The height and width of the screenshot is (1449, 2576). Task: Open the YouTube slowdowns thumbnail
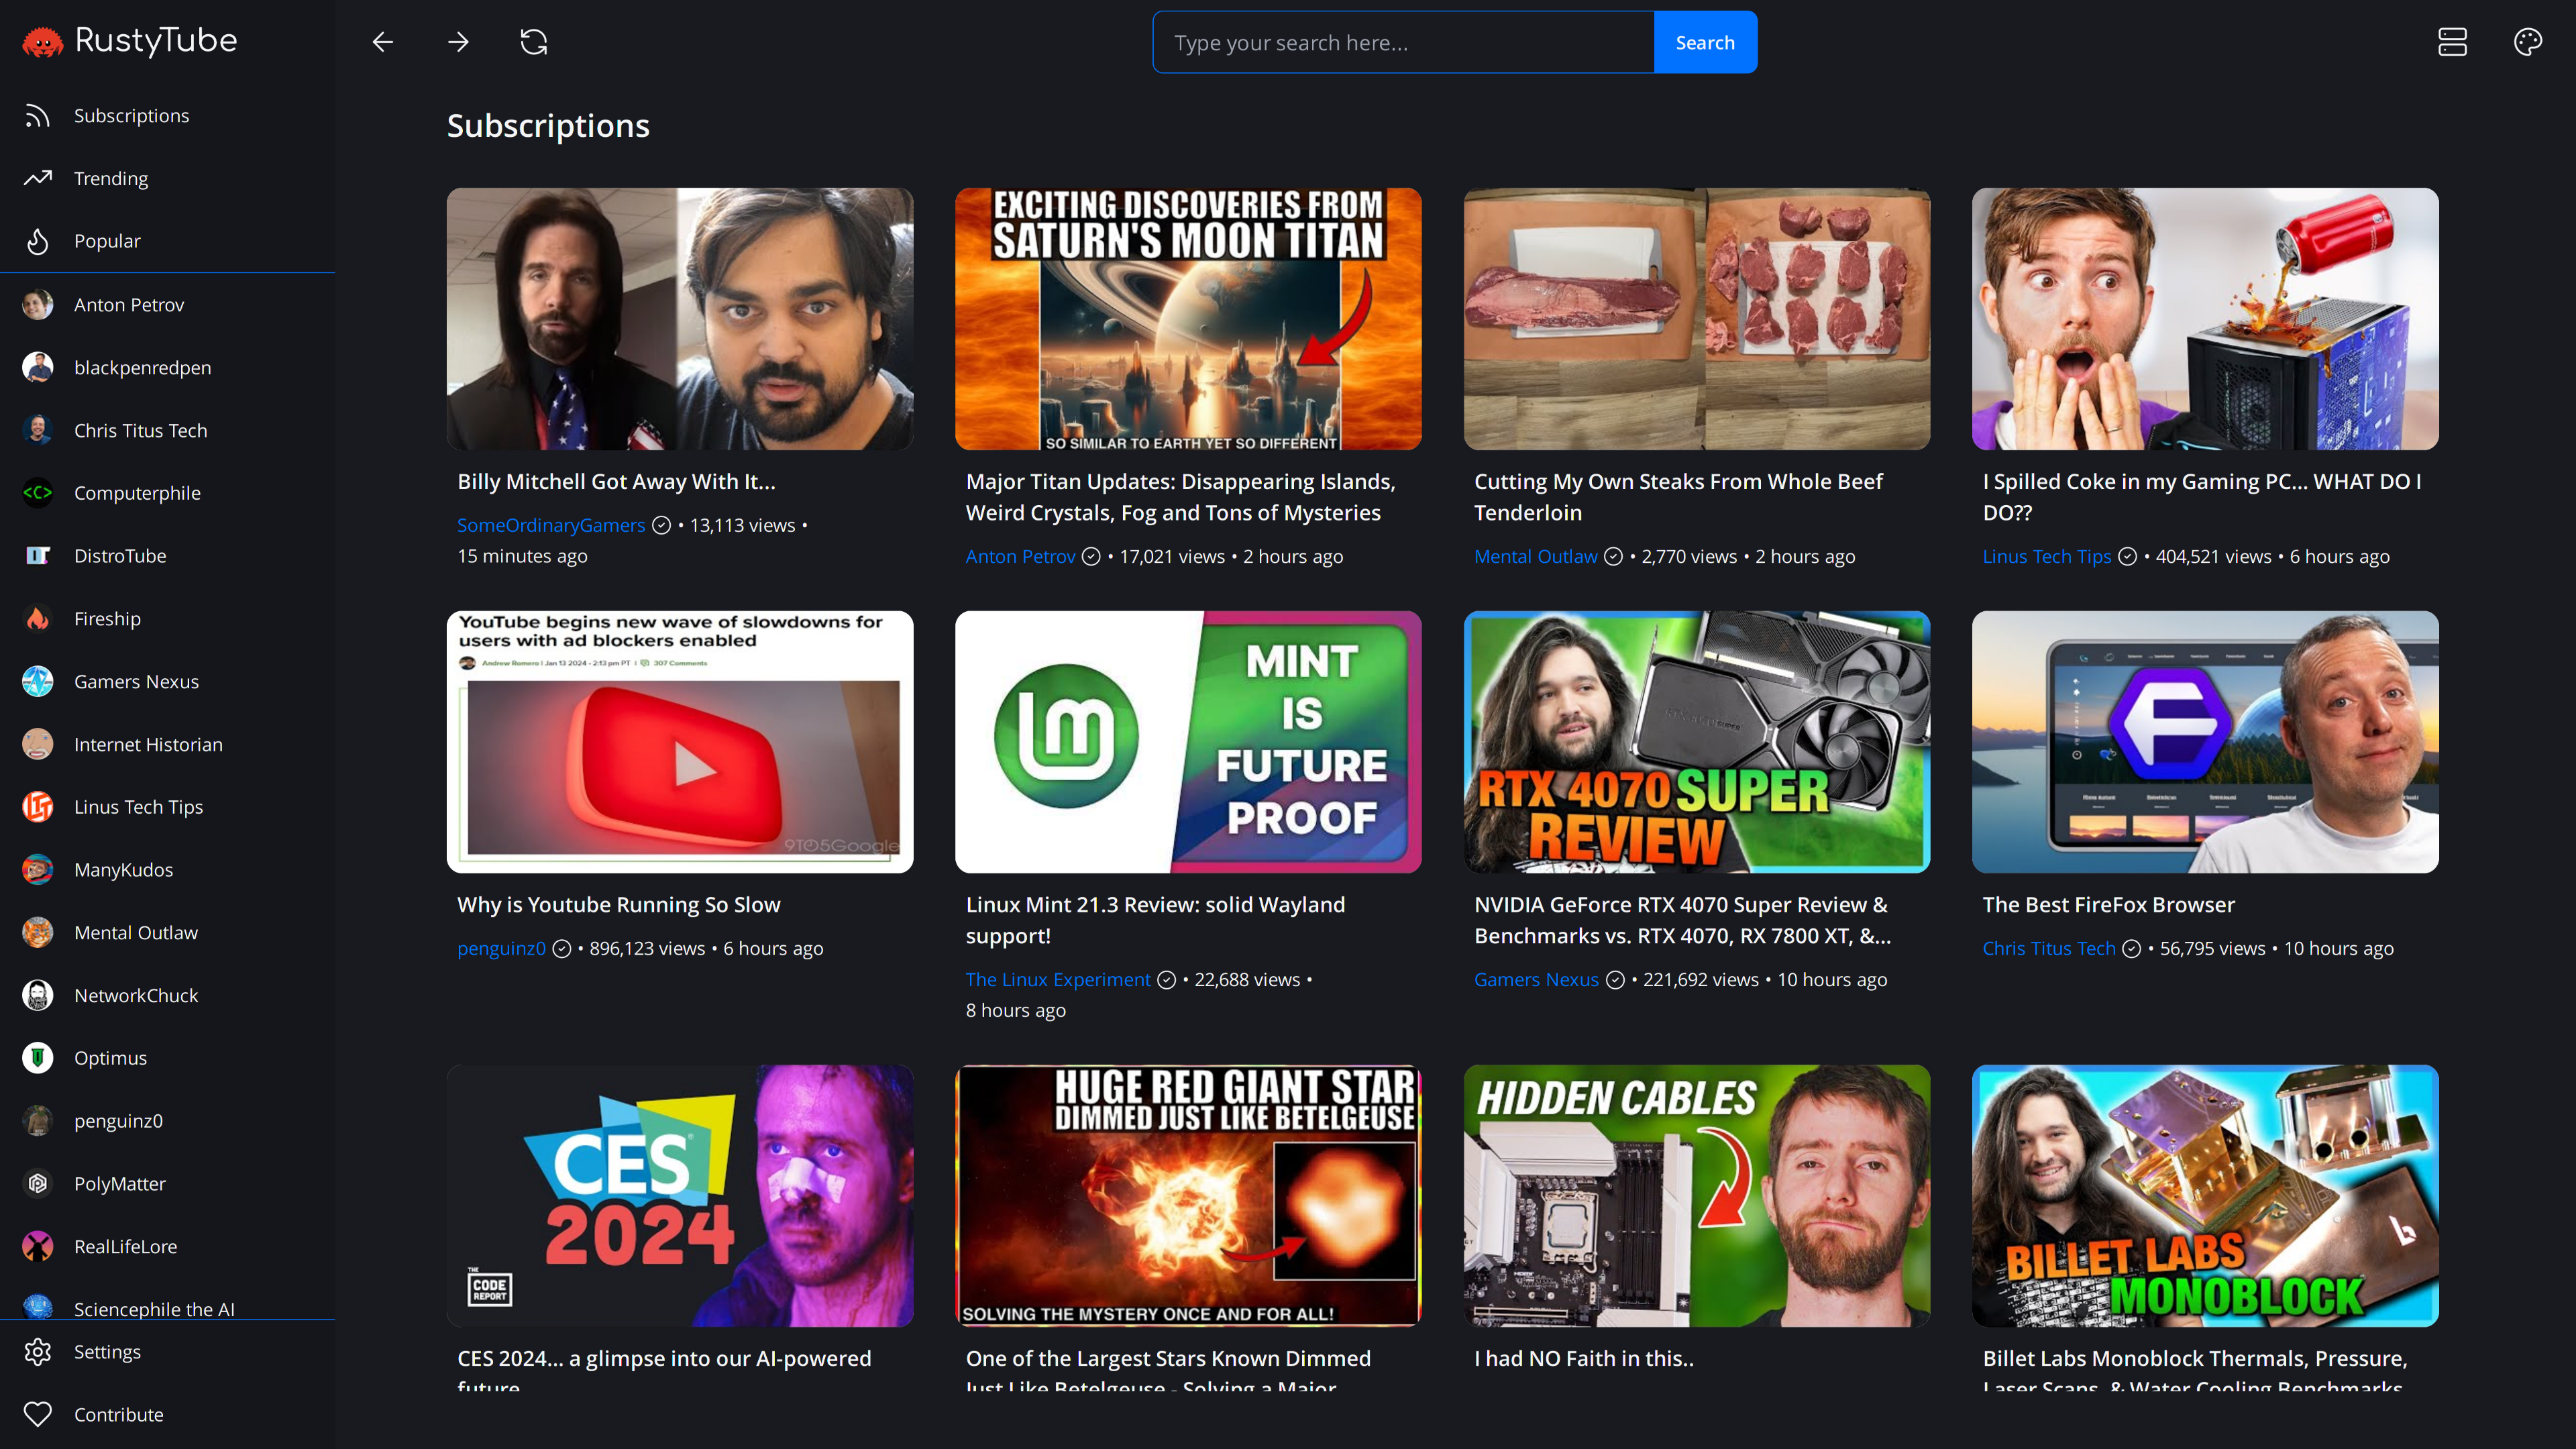(680, 742)
